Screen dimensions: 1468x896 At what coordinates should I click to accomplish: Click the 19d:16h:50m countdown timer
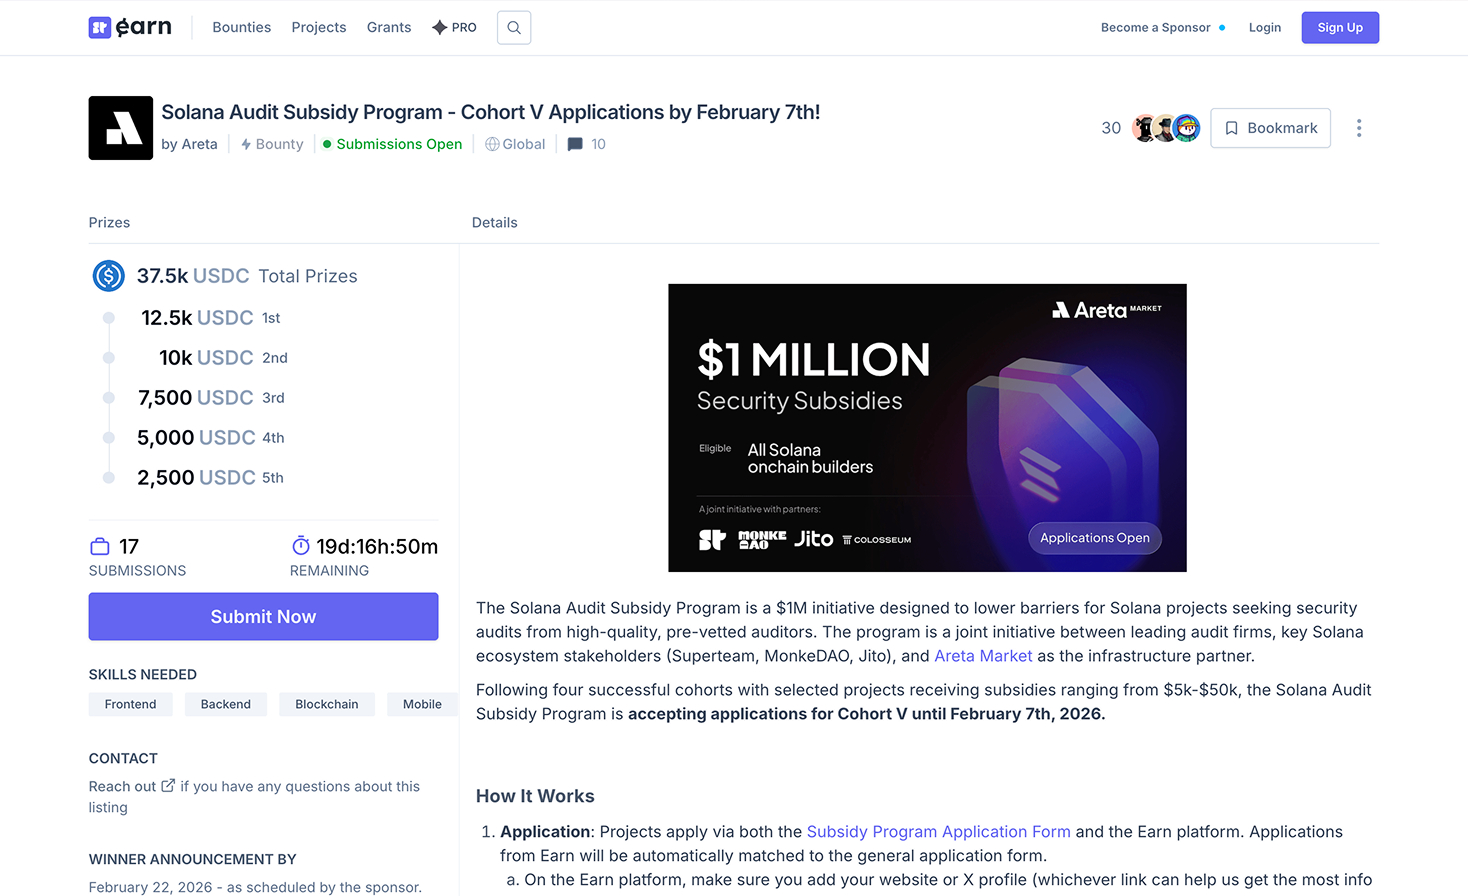pos(377,546)
